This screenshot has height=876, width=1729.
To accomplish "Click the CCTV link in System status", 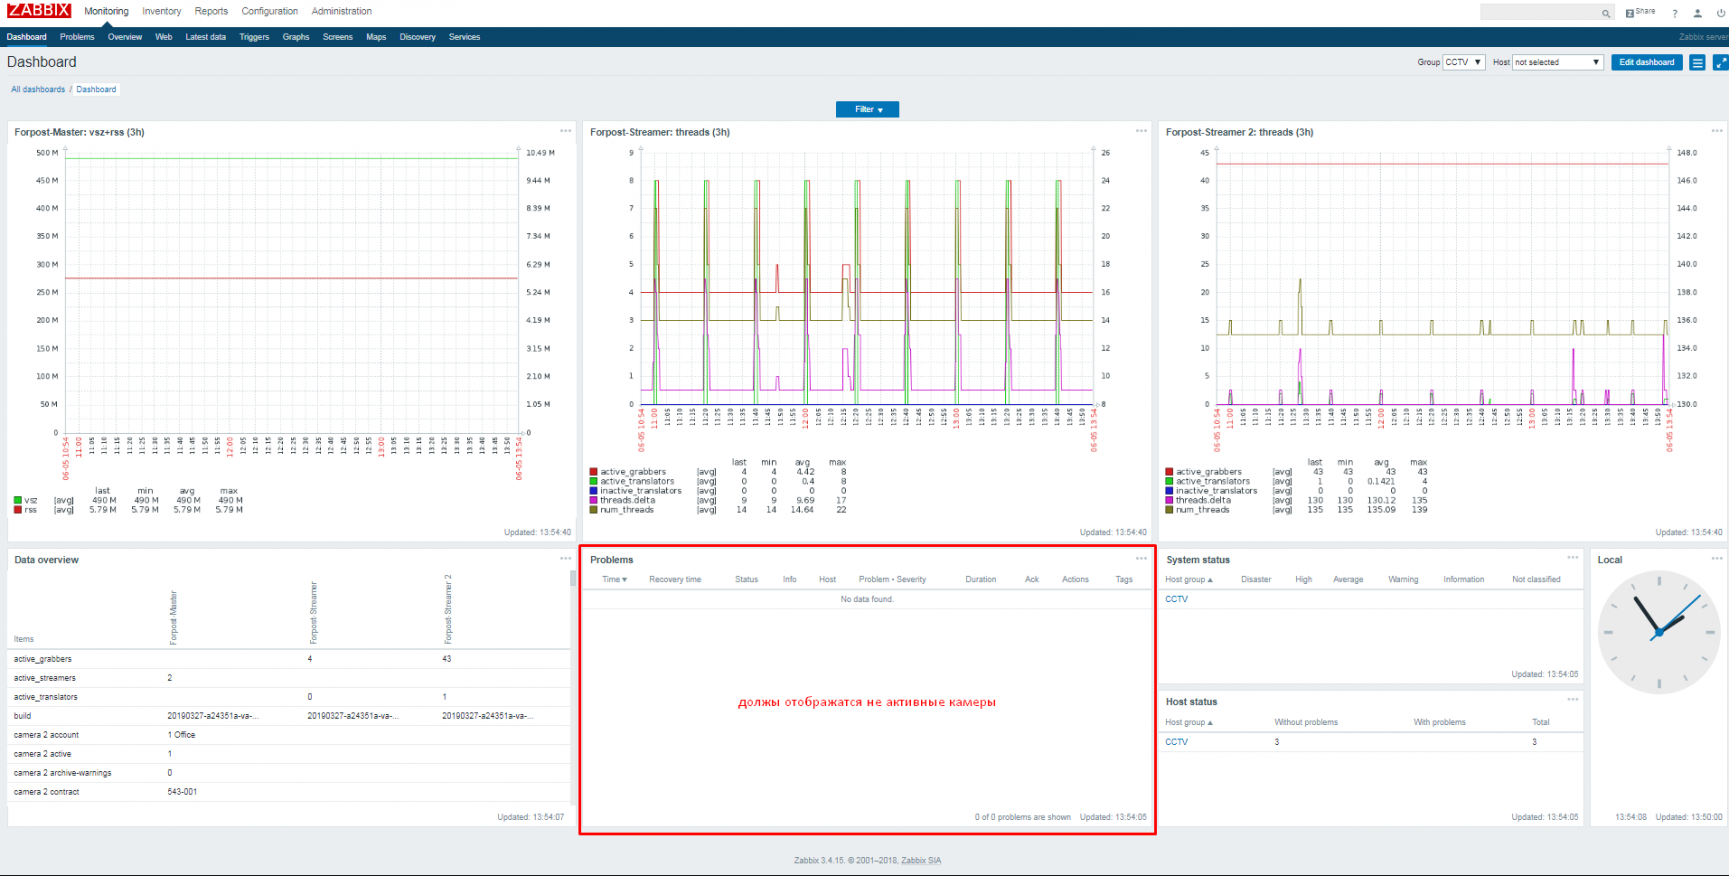I will tap(1176, 599).
